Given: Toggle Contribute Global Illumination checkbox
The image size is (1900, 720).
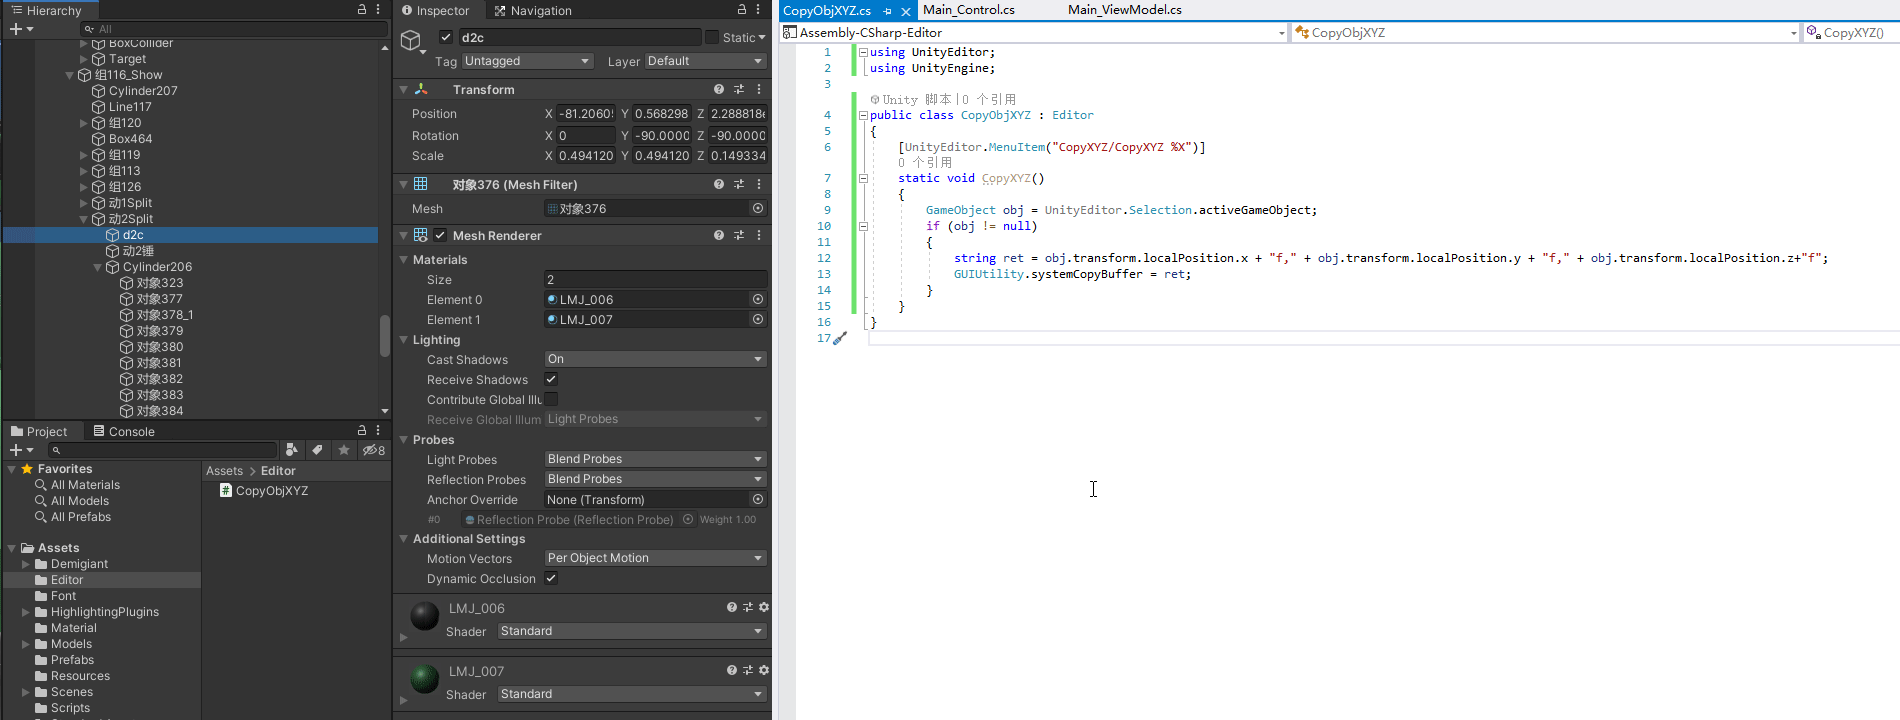Looking at the screenshot, I should pyautogui.click(x=551, y=399).
